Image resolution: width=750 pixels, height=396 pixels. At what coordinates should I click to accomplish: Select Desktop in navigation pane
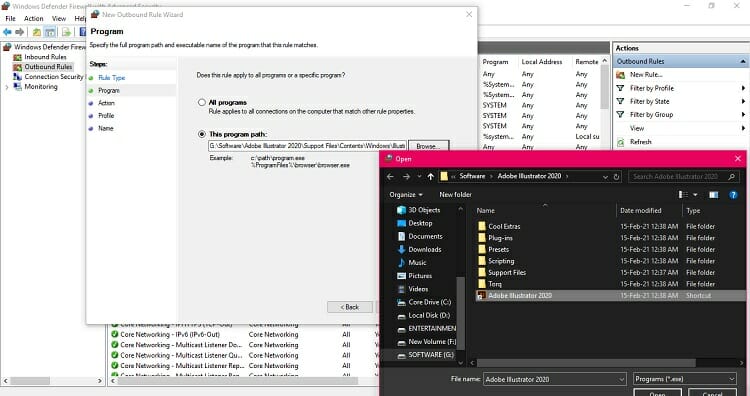click(x=420, y=223)
